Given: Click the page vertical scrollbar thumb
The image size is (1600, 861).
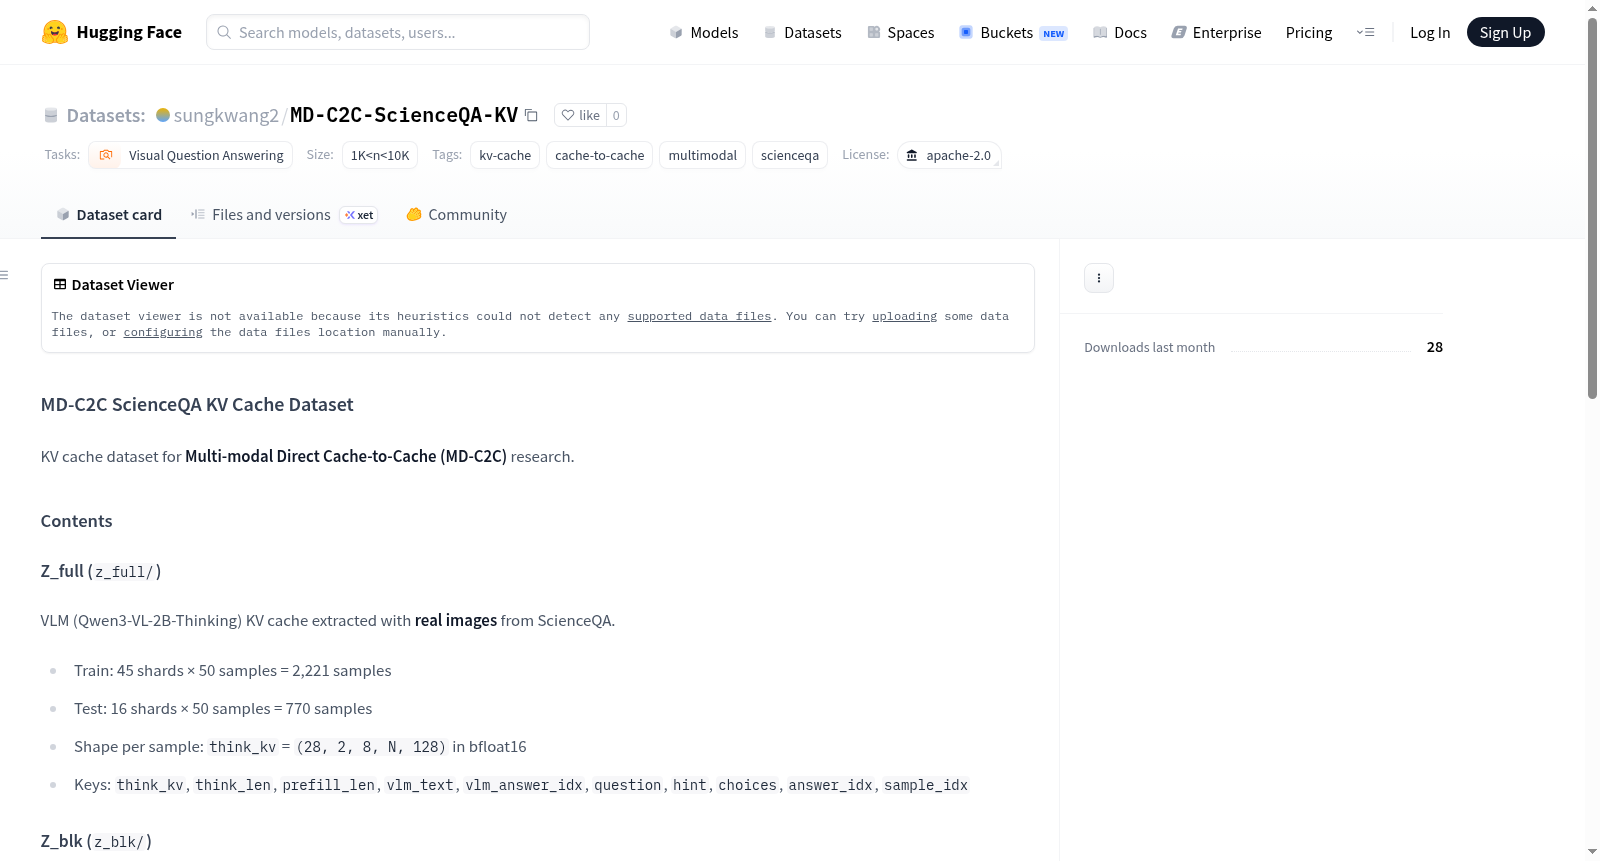Looking at the screenshot, I should coord(1592,208).
